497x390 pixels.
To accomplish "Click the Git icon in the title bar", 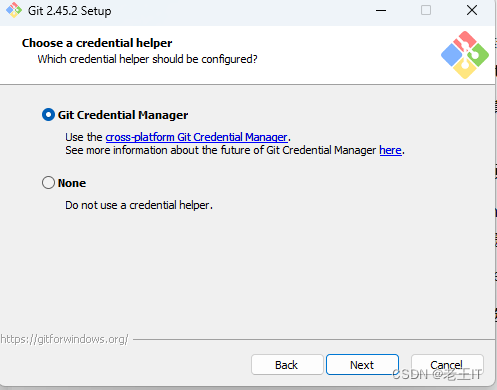I will 14,10.
